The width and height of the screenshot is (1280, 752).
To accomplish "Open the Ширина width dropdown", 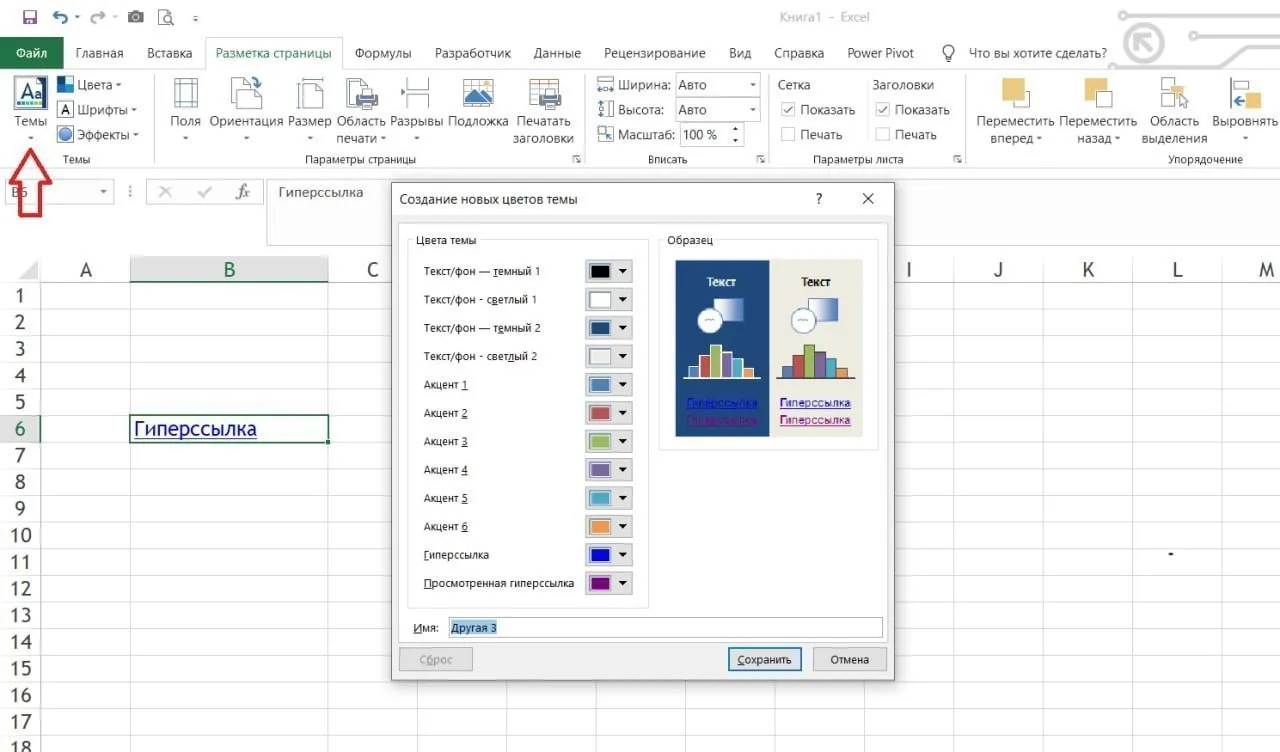I will [x=752, y=85].
